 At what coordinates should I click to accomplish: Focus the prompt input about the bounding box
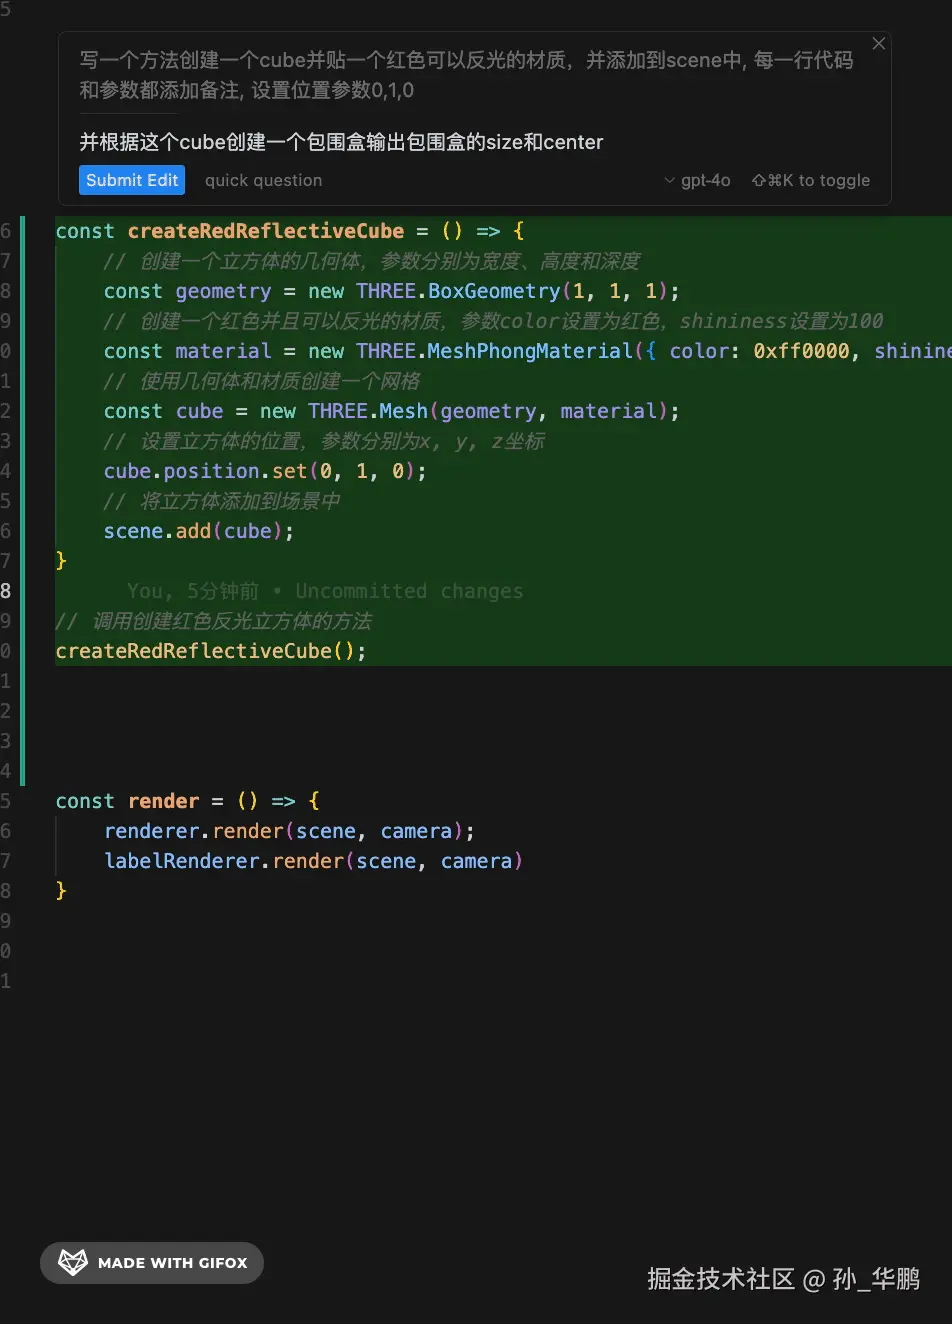click(x=341, y=142)
